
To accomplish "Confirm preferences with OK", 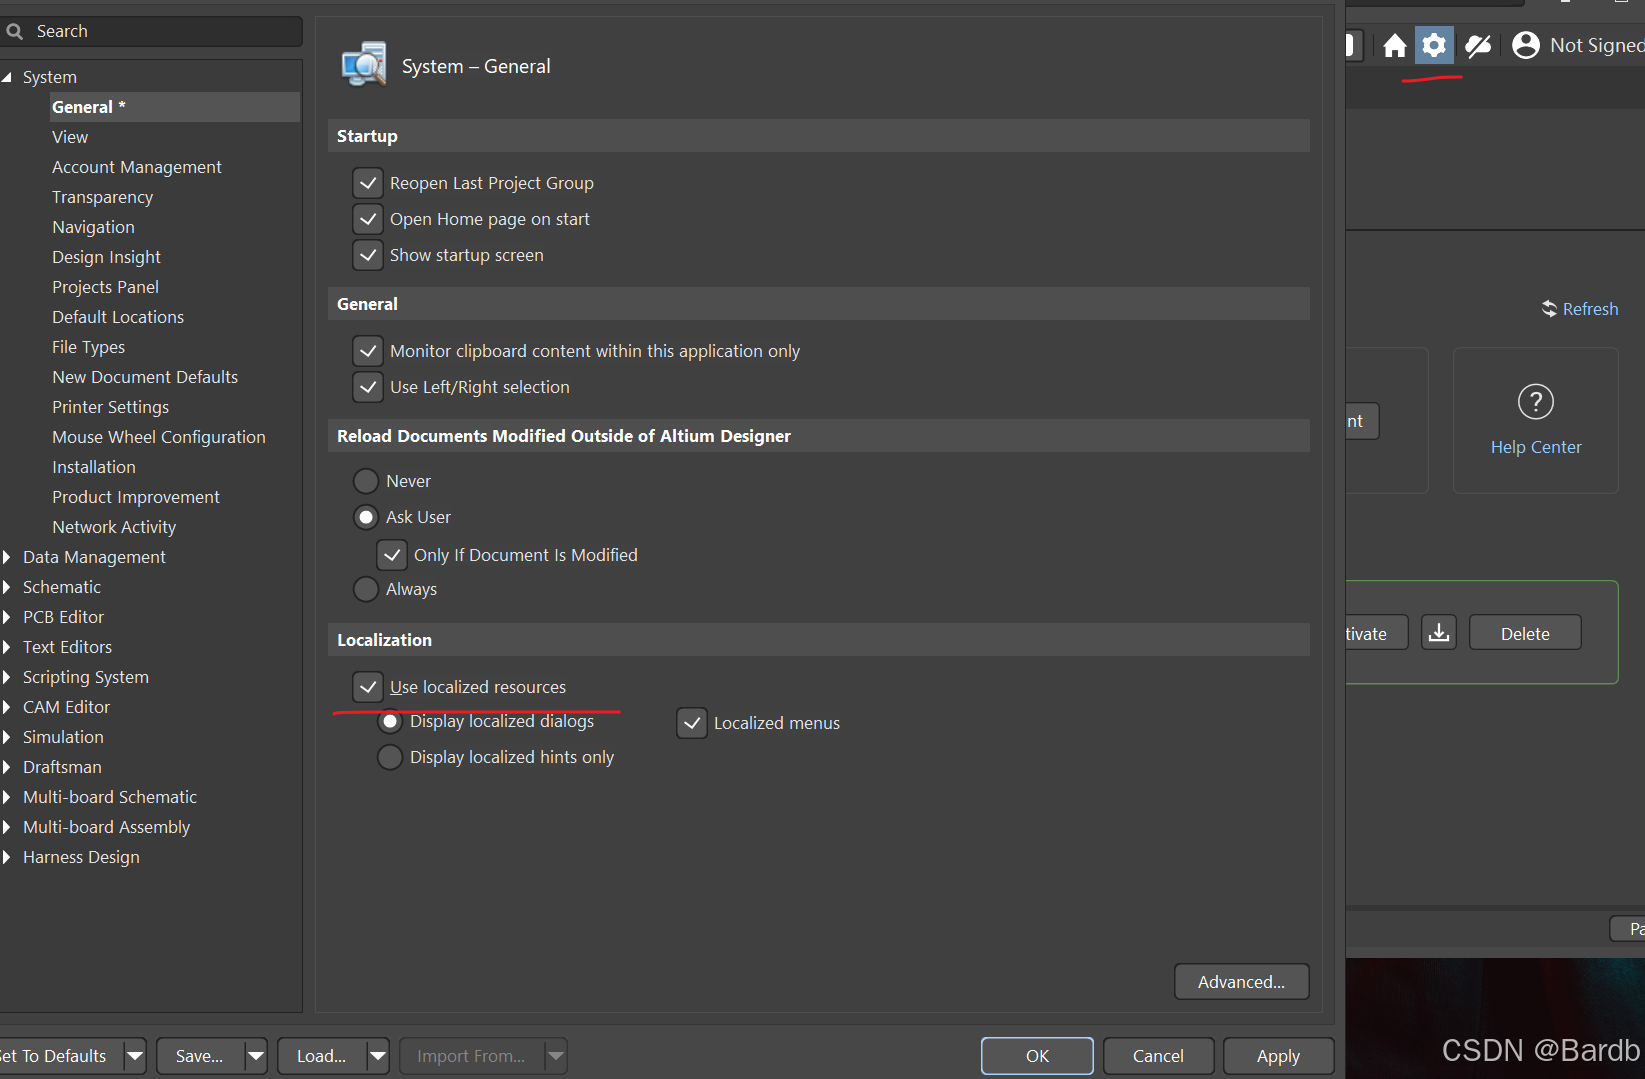I will (x=1037, y=1056).
